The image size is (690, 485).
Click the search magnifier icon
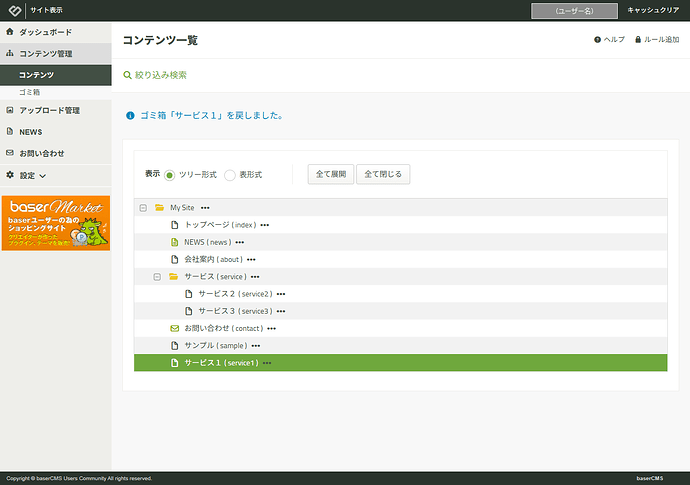[x=127, y=75]
